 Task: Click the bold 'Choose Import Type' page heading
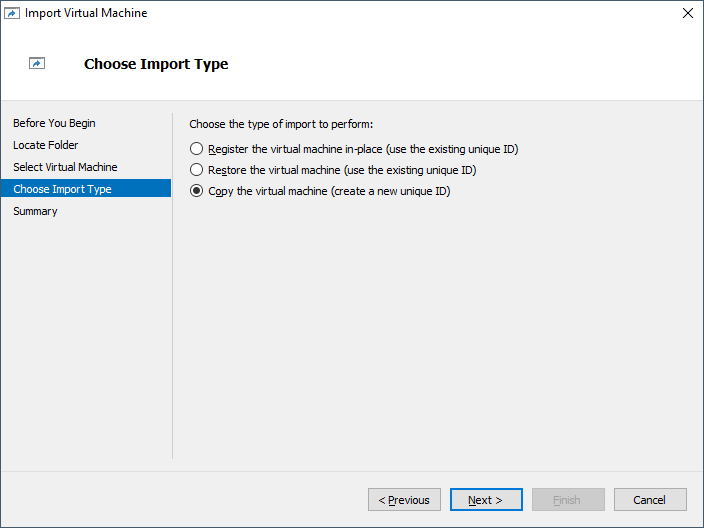coord(156,64)
